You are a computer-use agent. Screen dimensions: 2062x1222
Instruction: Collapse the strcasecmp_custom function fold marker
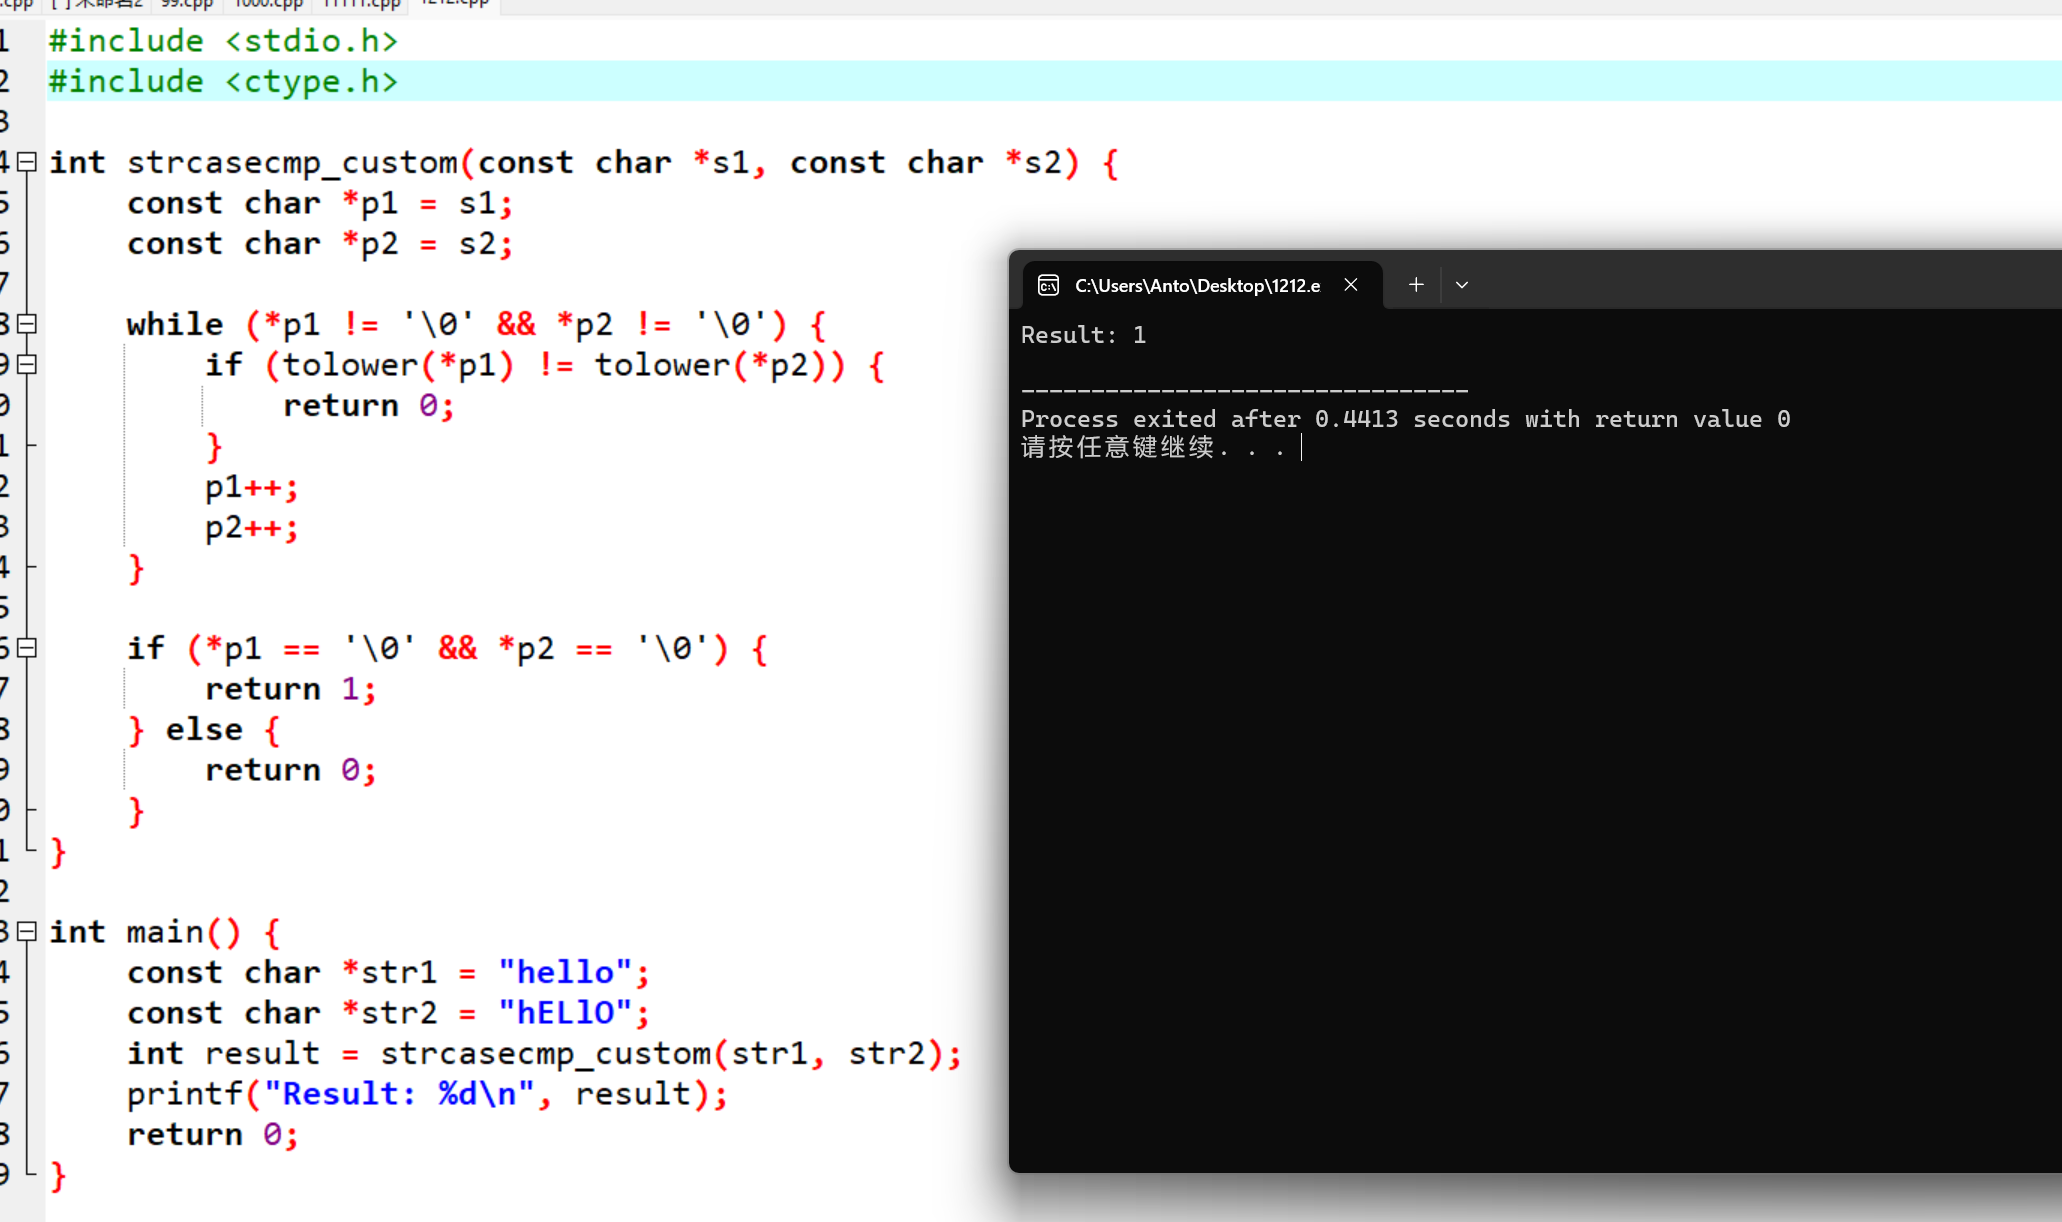28,162
